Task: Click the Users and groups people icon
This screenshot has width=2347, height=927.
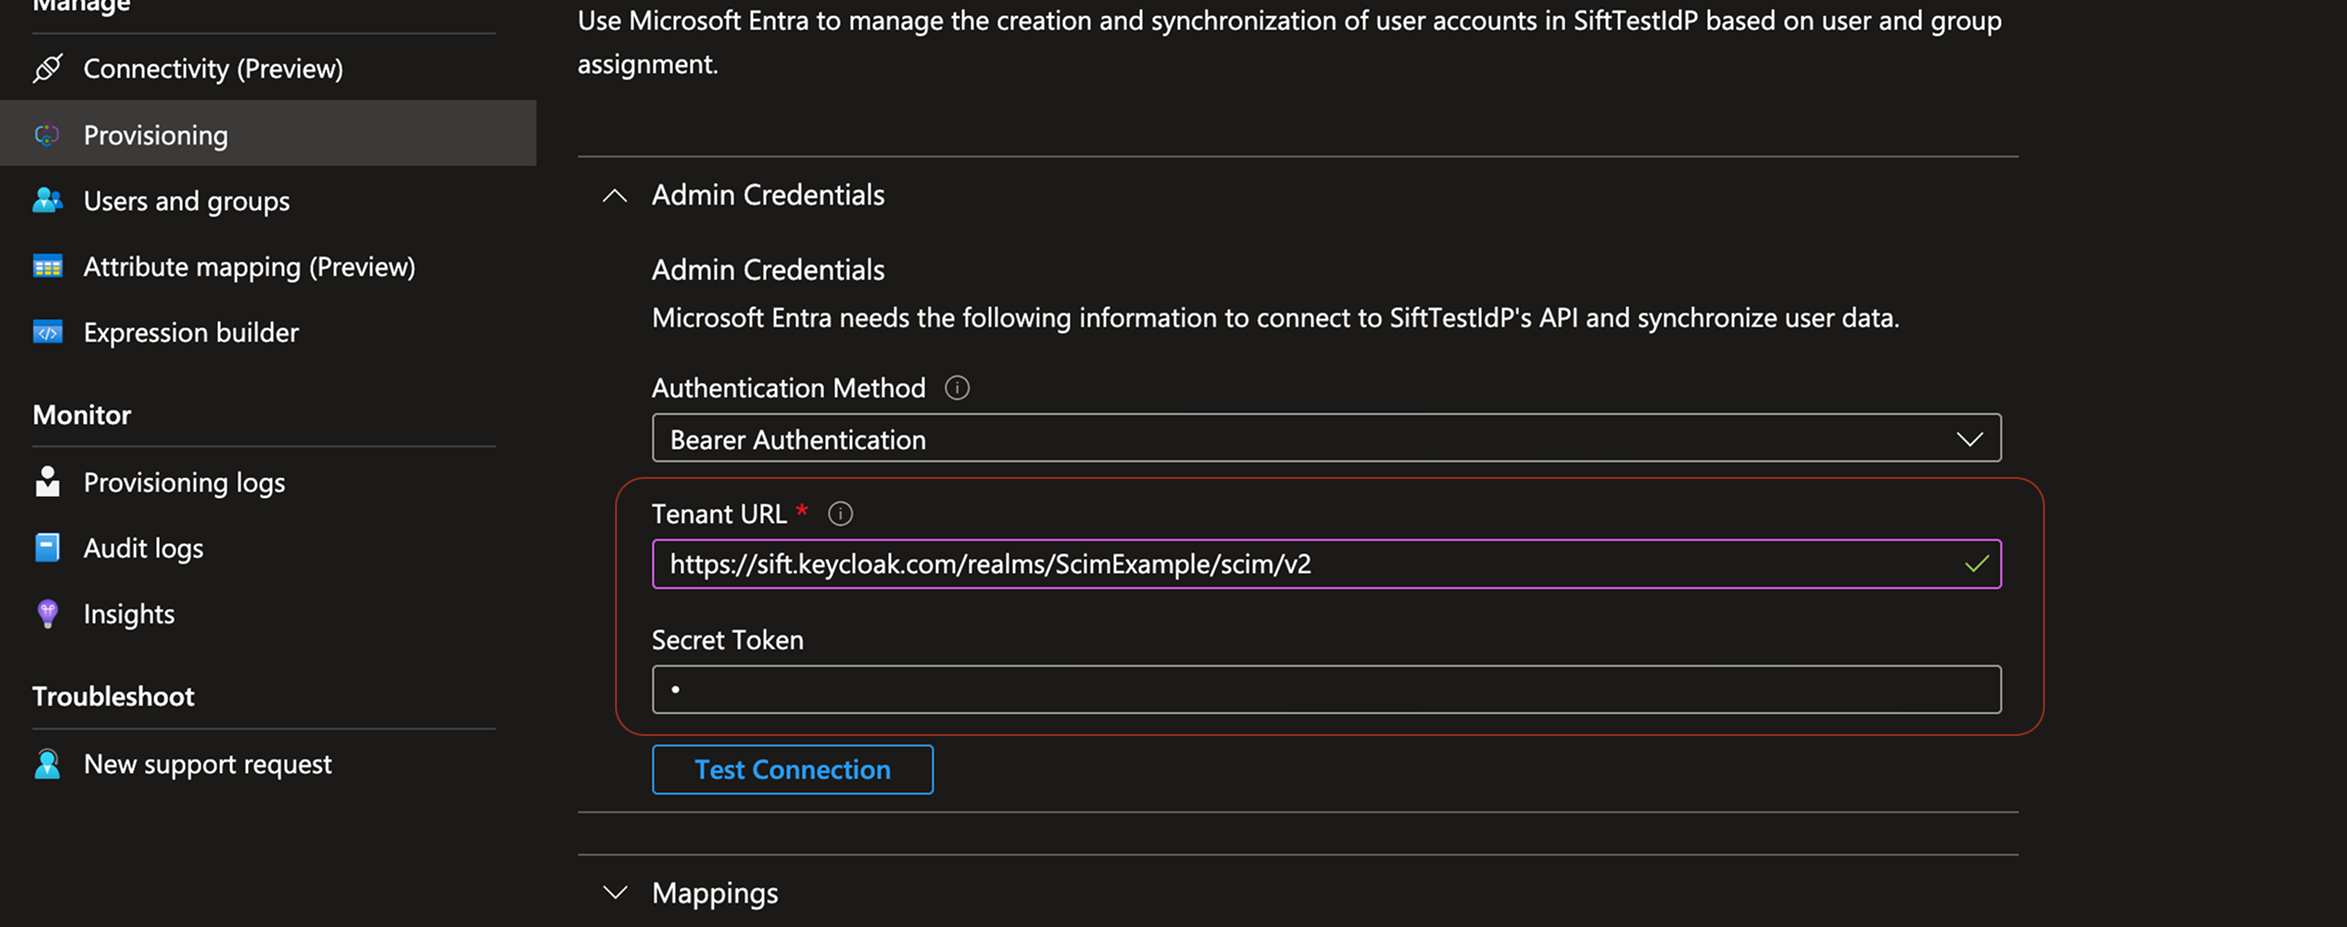Action: [x=47, y=201]
